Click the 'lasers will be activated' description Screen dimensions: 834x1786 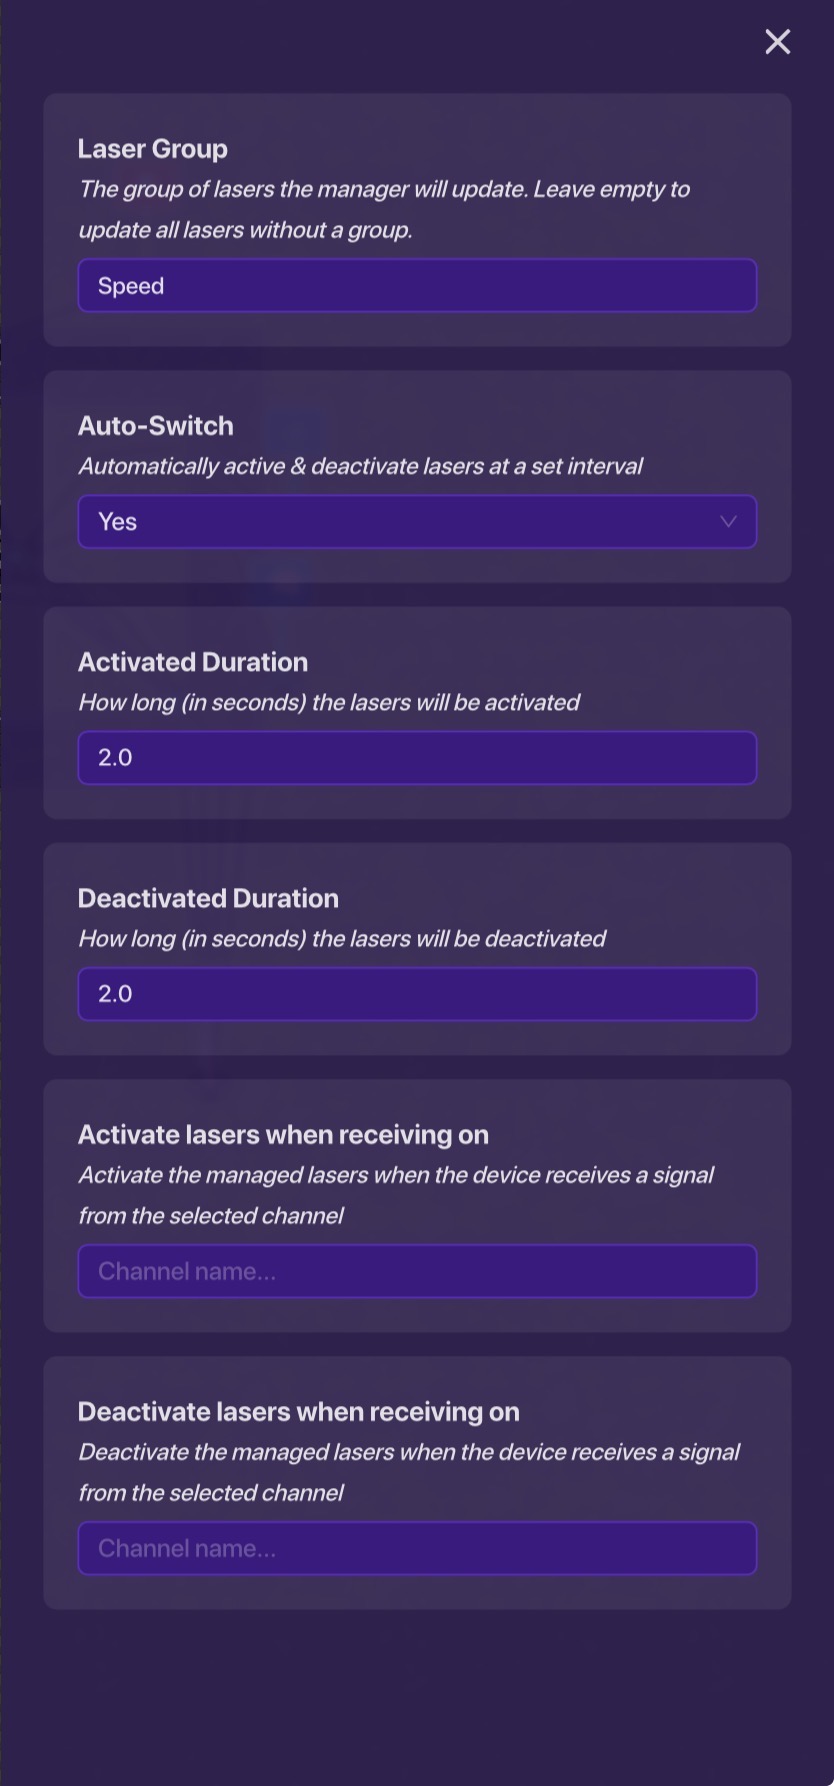tap(329, 702)
